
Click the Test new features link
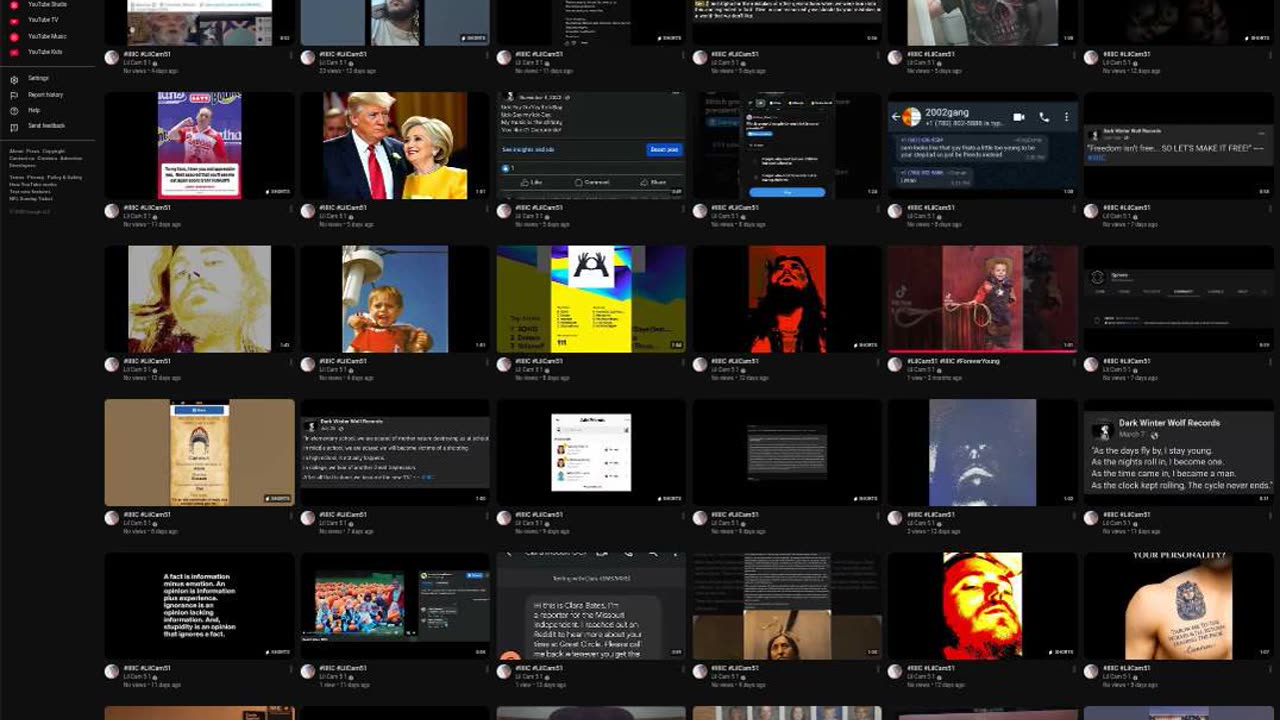pyautogui.click(x=29, y=191)
